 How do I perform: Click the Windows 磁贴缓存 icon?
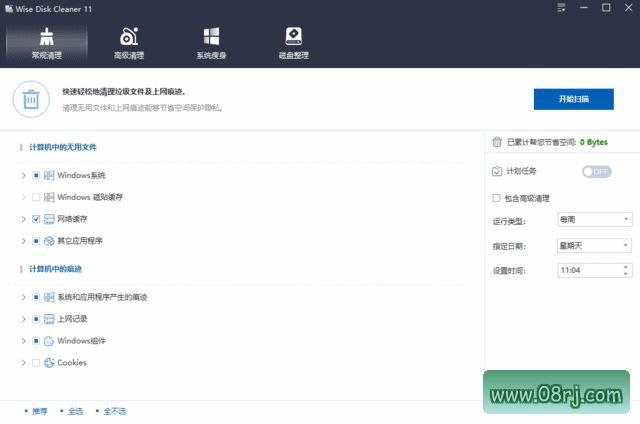49,197
